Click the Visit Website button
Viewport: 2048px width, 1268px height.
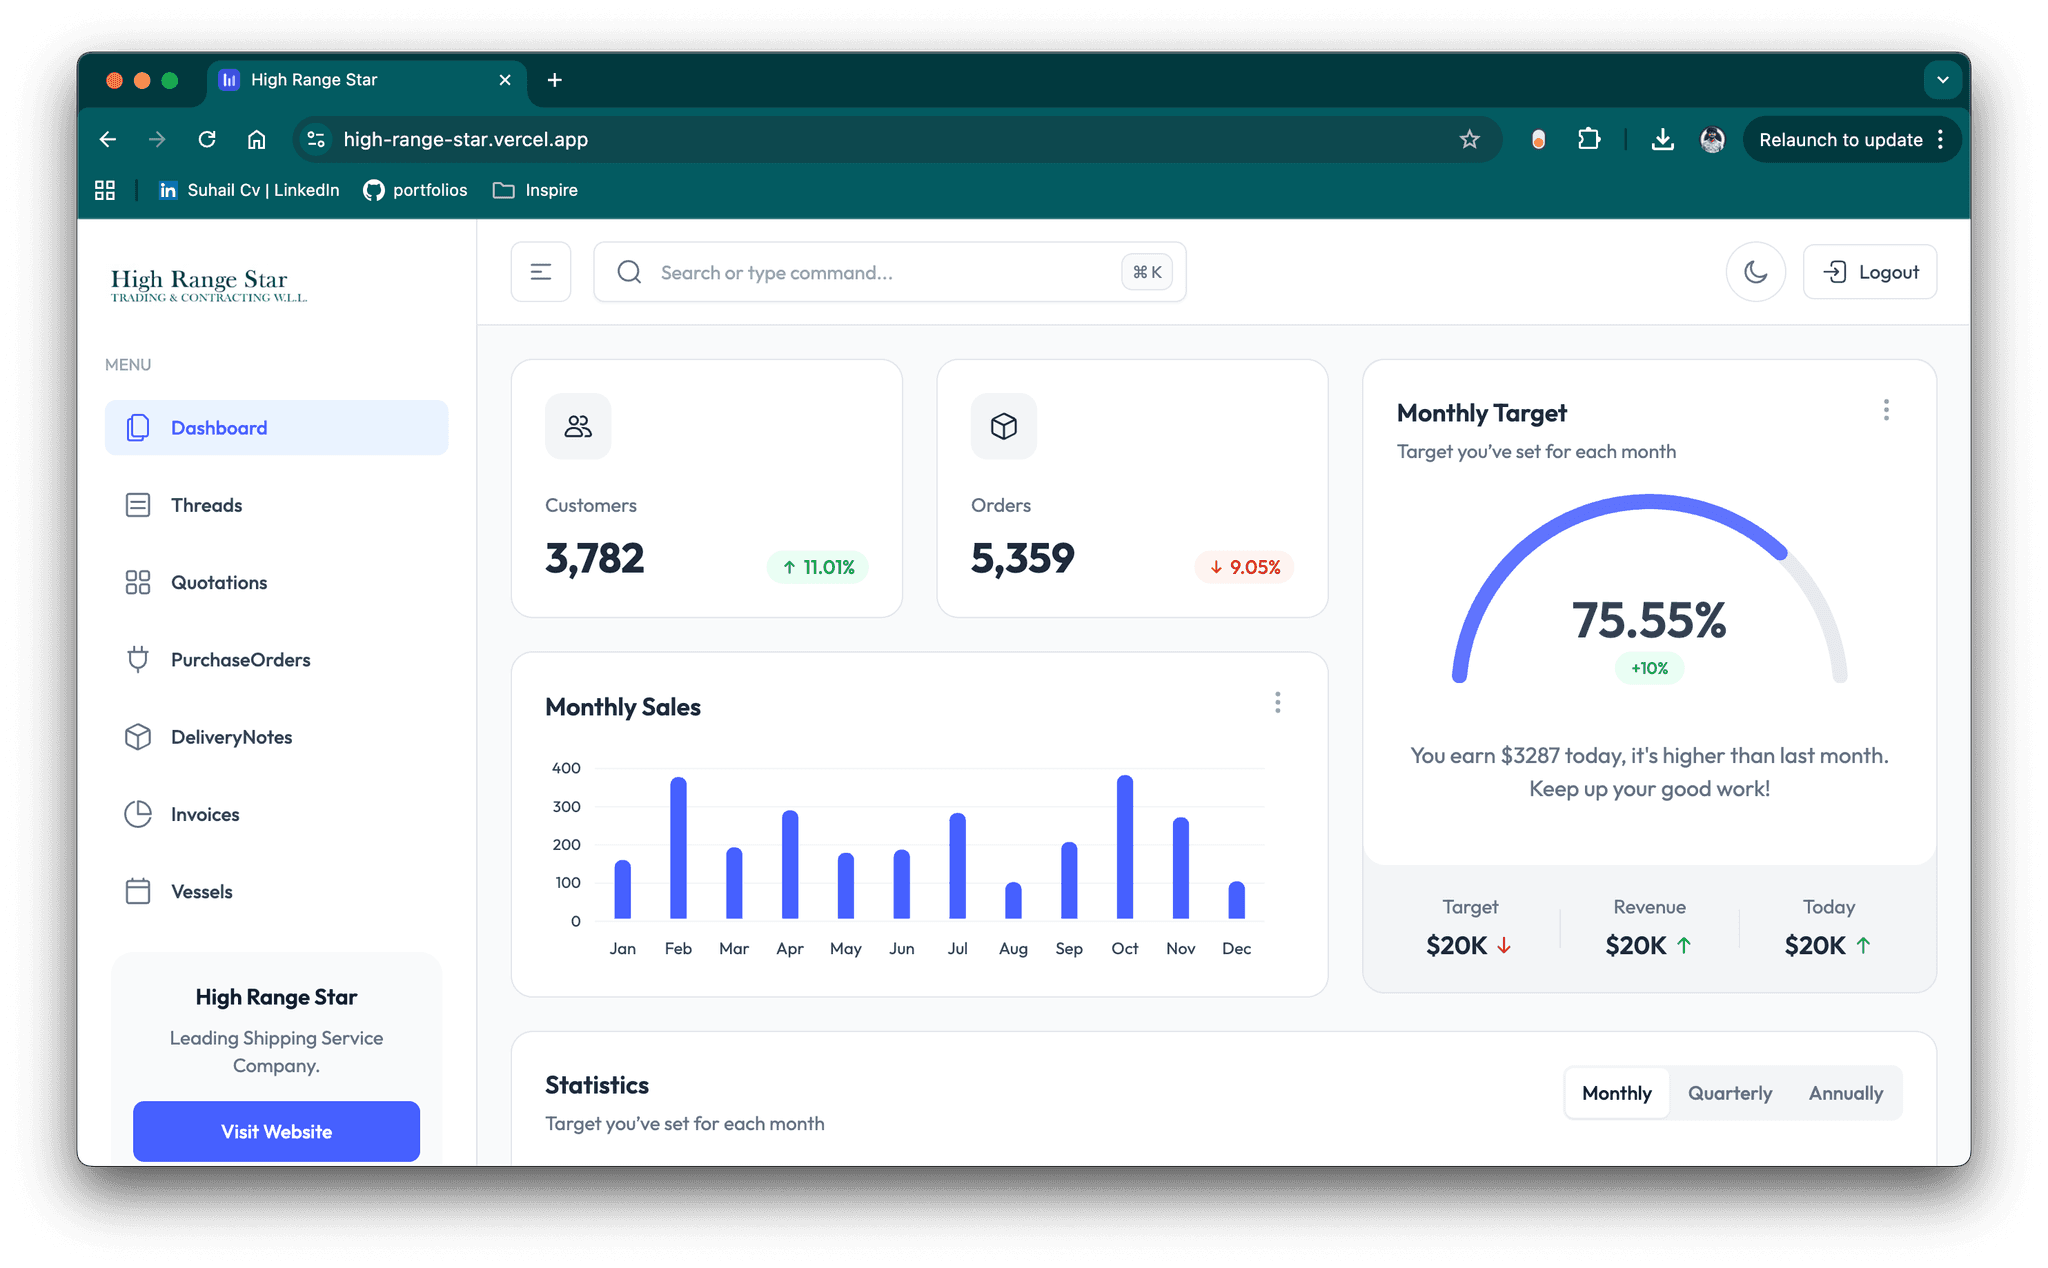(276, 1131)
